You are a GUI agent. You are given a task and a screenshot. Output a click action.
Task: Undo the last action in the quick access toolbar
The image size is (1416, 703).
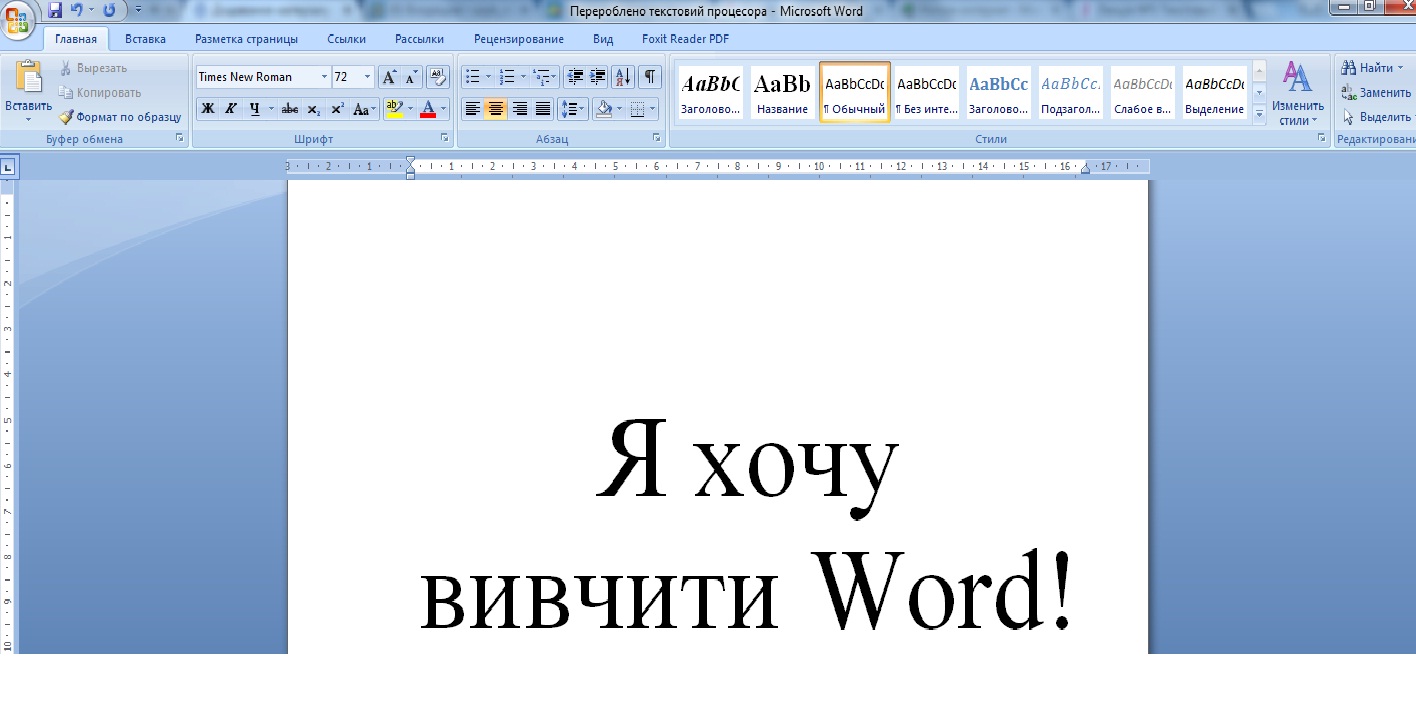pos(76,10)
